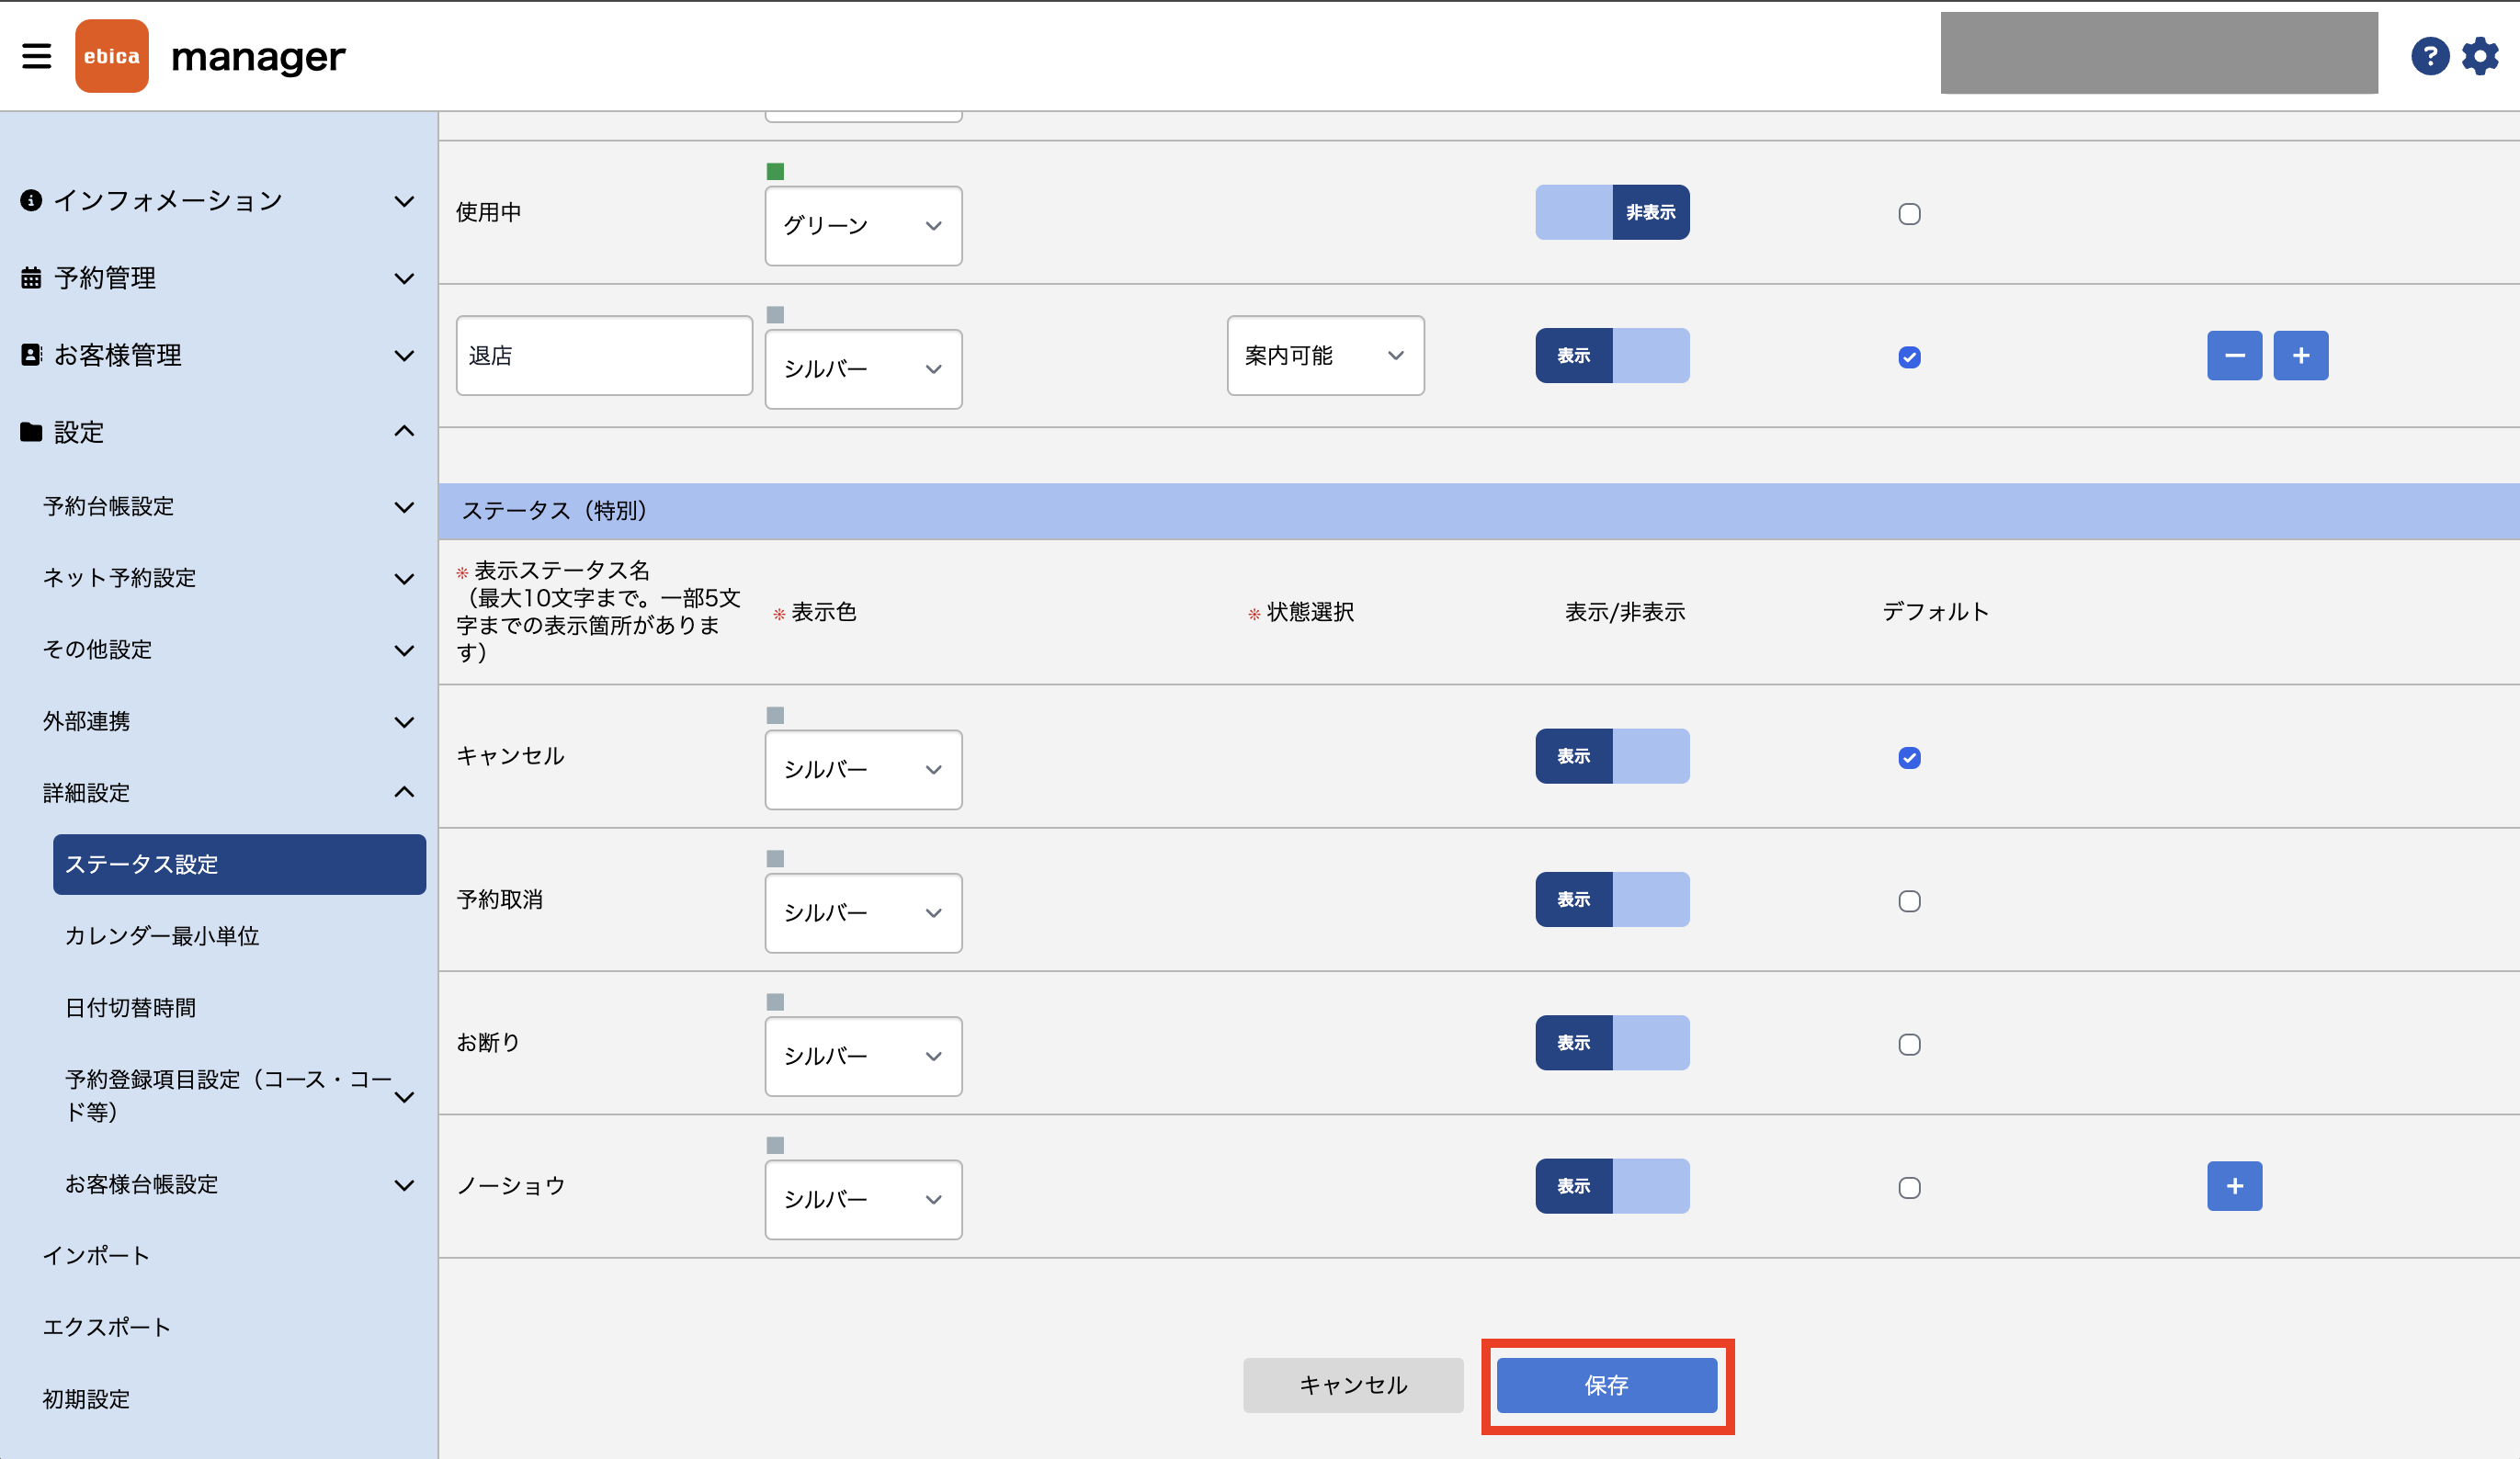Uncheck the default checkbox for キャンセル
Viewport: 2520px width, 1459px height.
coord(1910,758)
